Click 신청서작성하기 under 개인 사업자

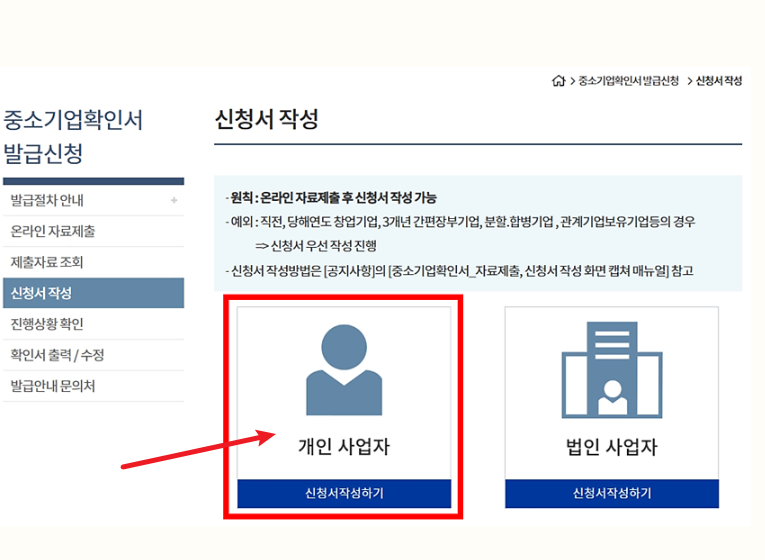point(344,493)
